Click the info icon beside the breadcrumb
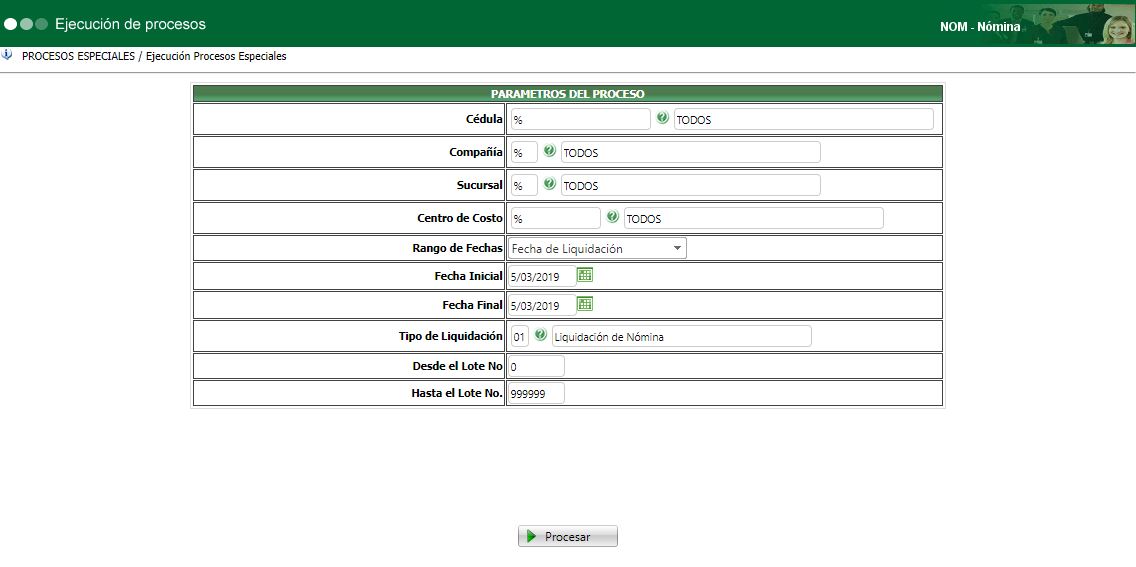Screen dimensions: 1136x567 (8, 55)
